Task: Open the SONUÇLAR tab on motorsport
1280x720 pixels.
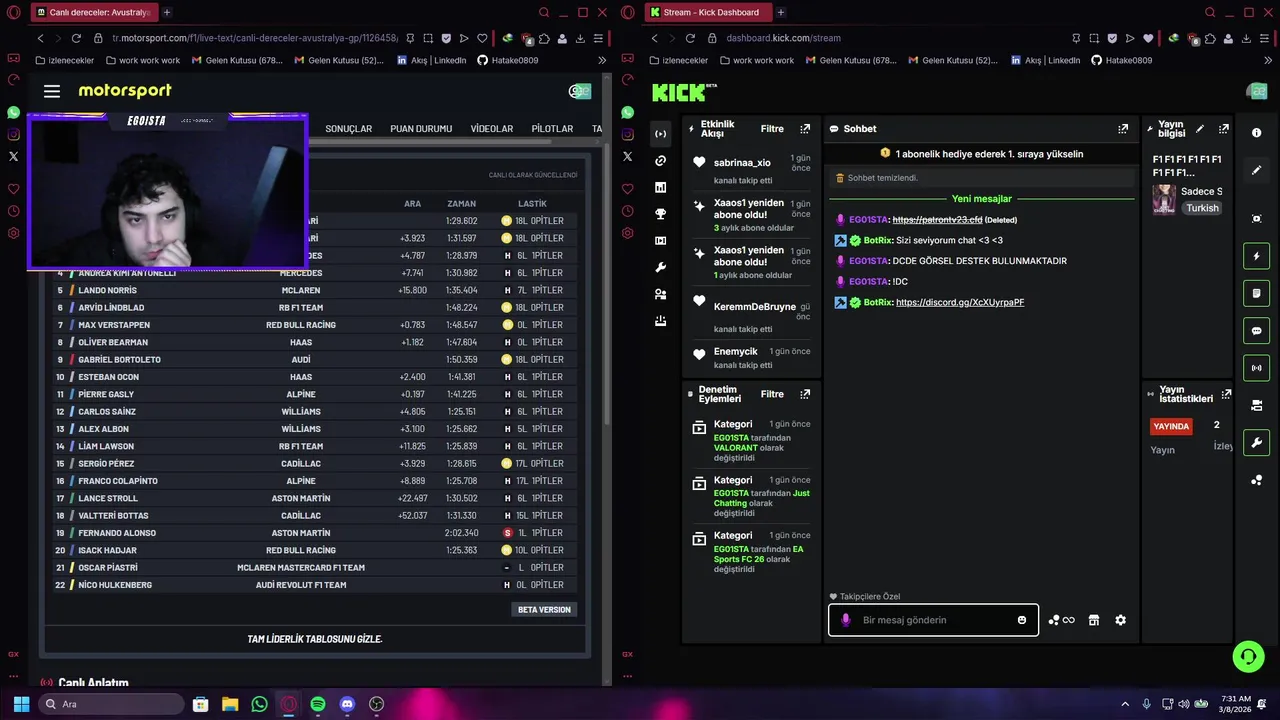Action: point(348,129)
